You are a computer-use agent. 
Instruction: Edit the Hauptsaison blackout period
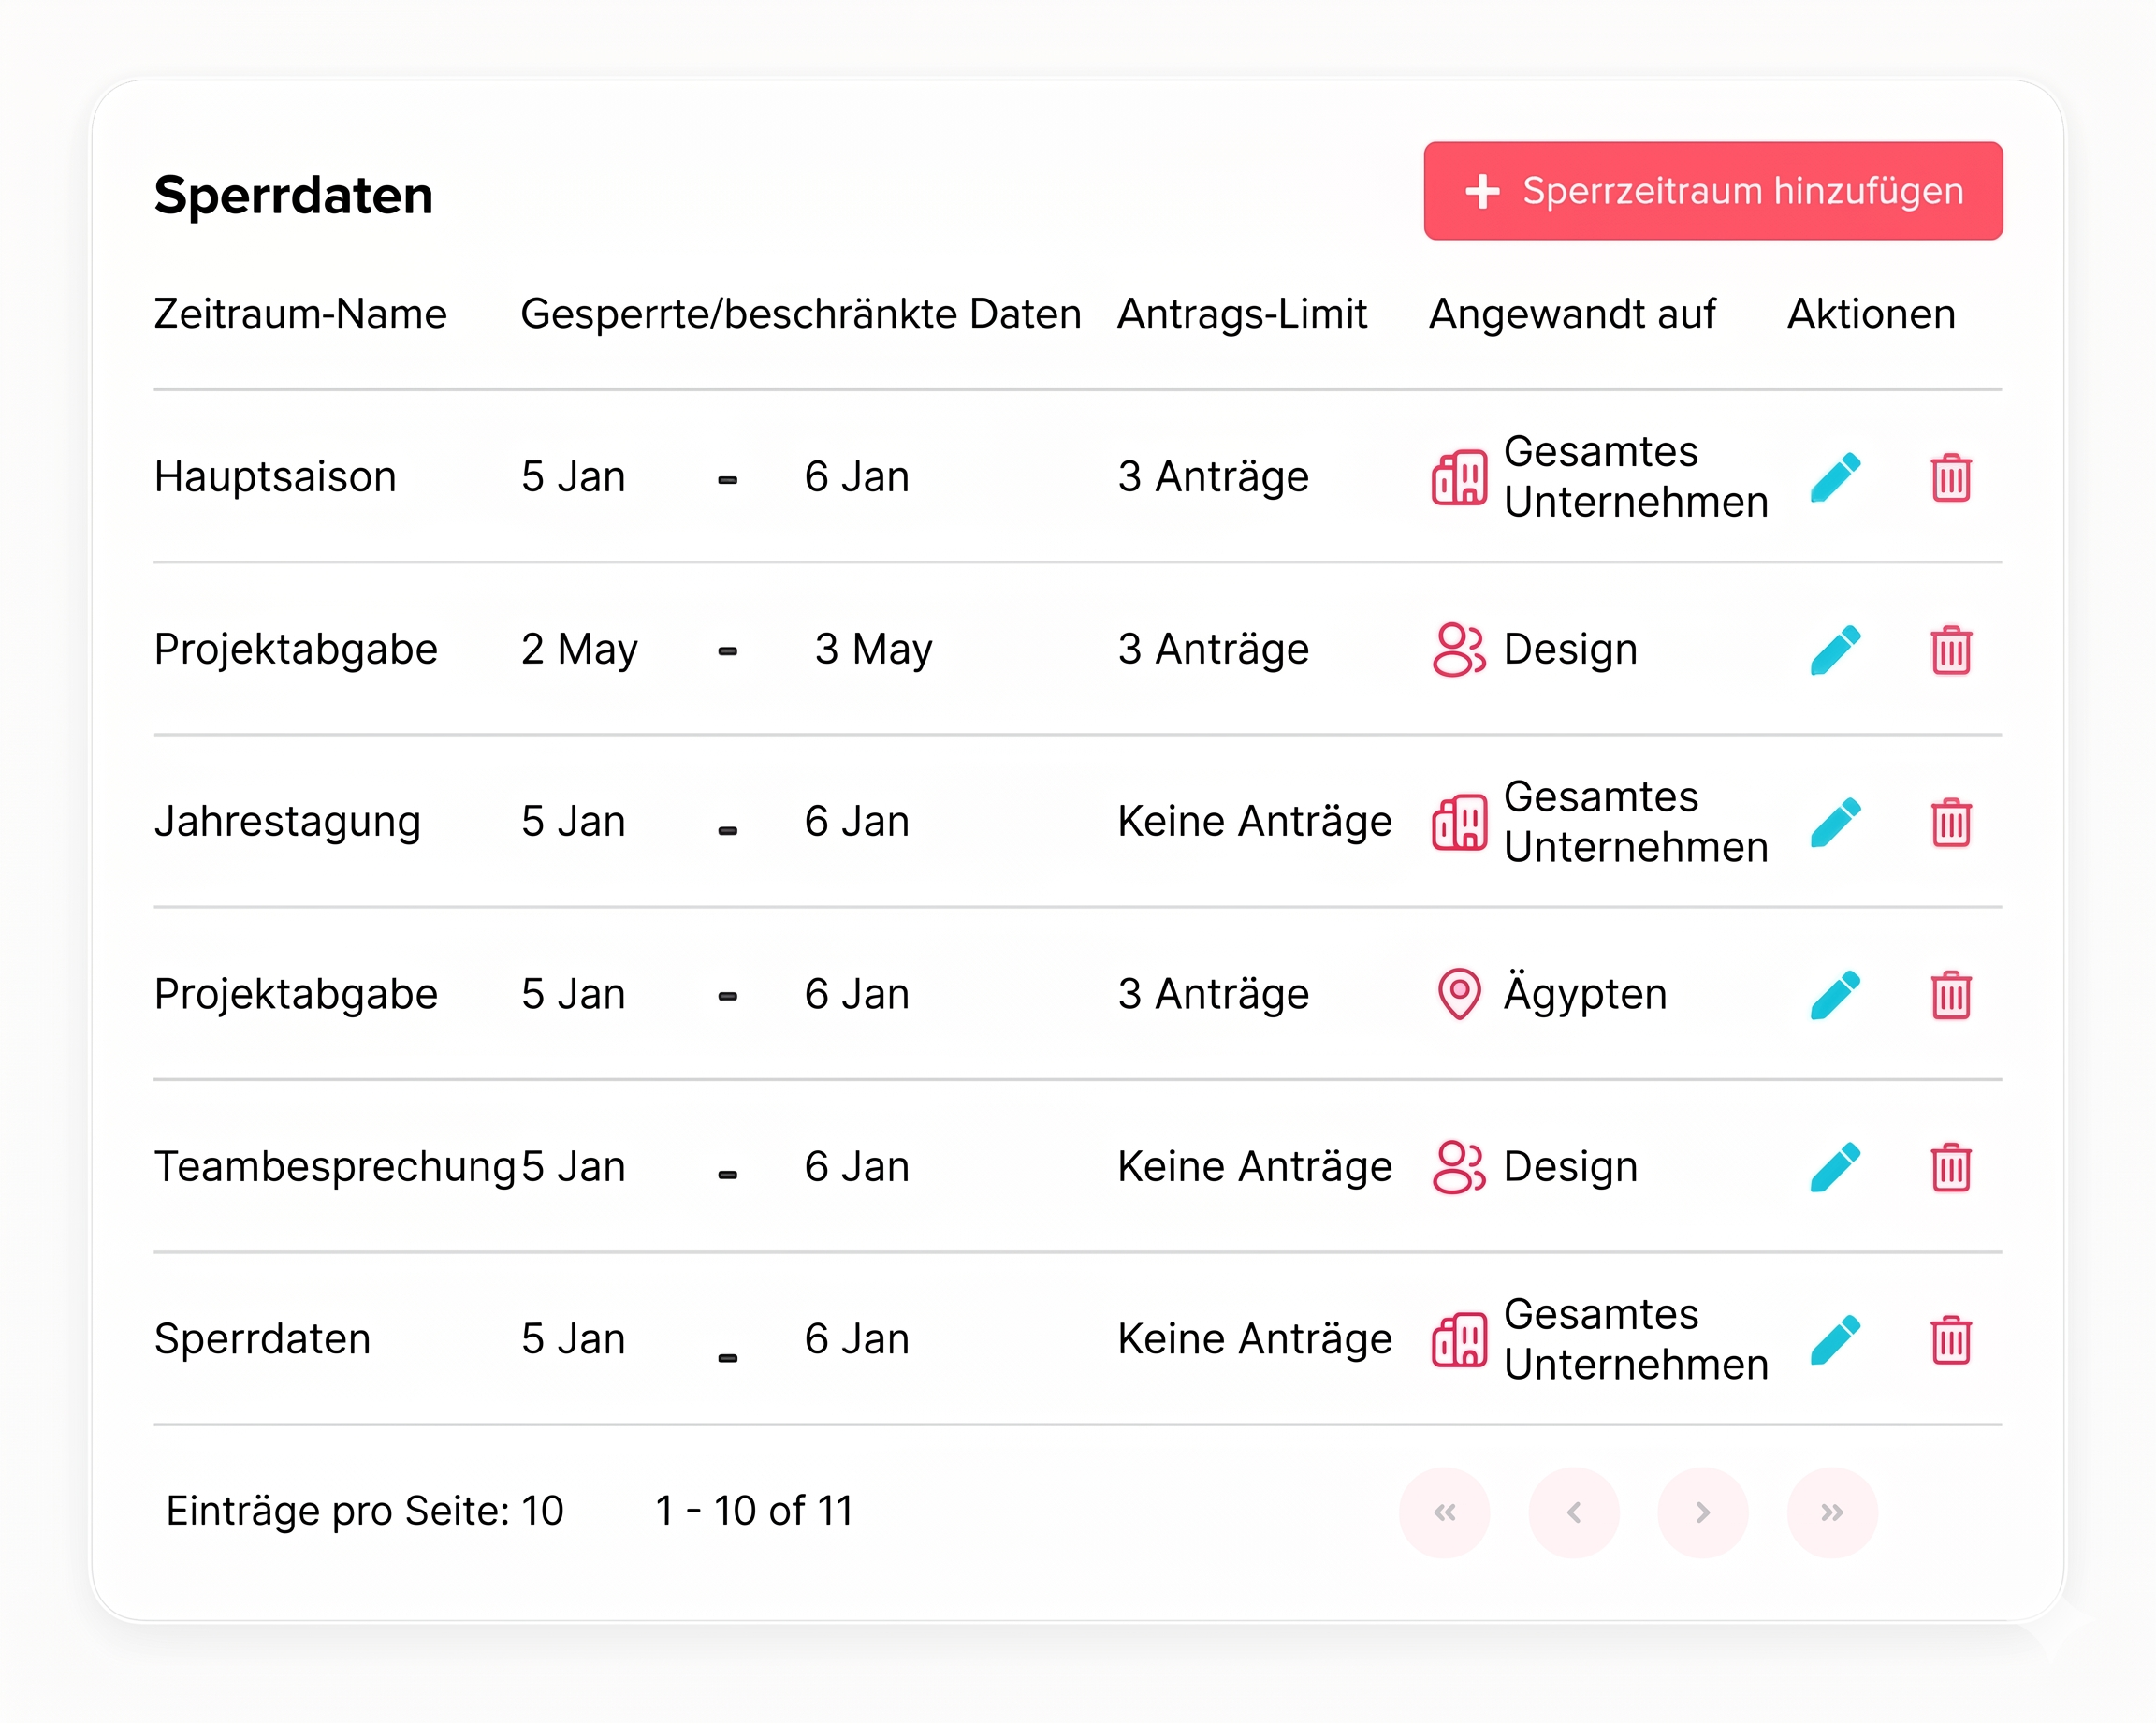1835,477
